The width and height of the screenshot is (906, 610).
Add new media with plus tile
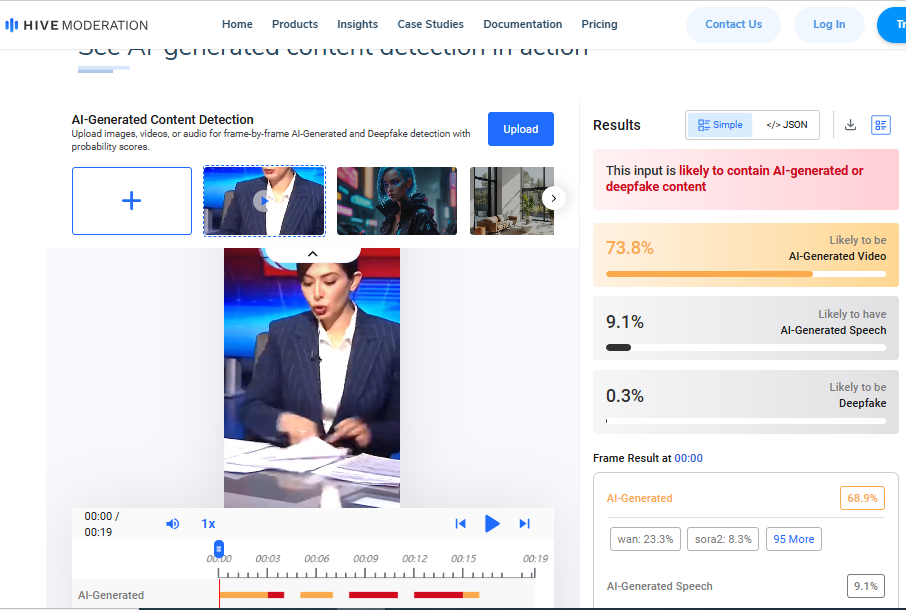click(x=132, y=201)
